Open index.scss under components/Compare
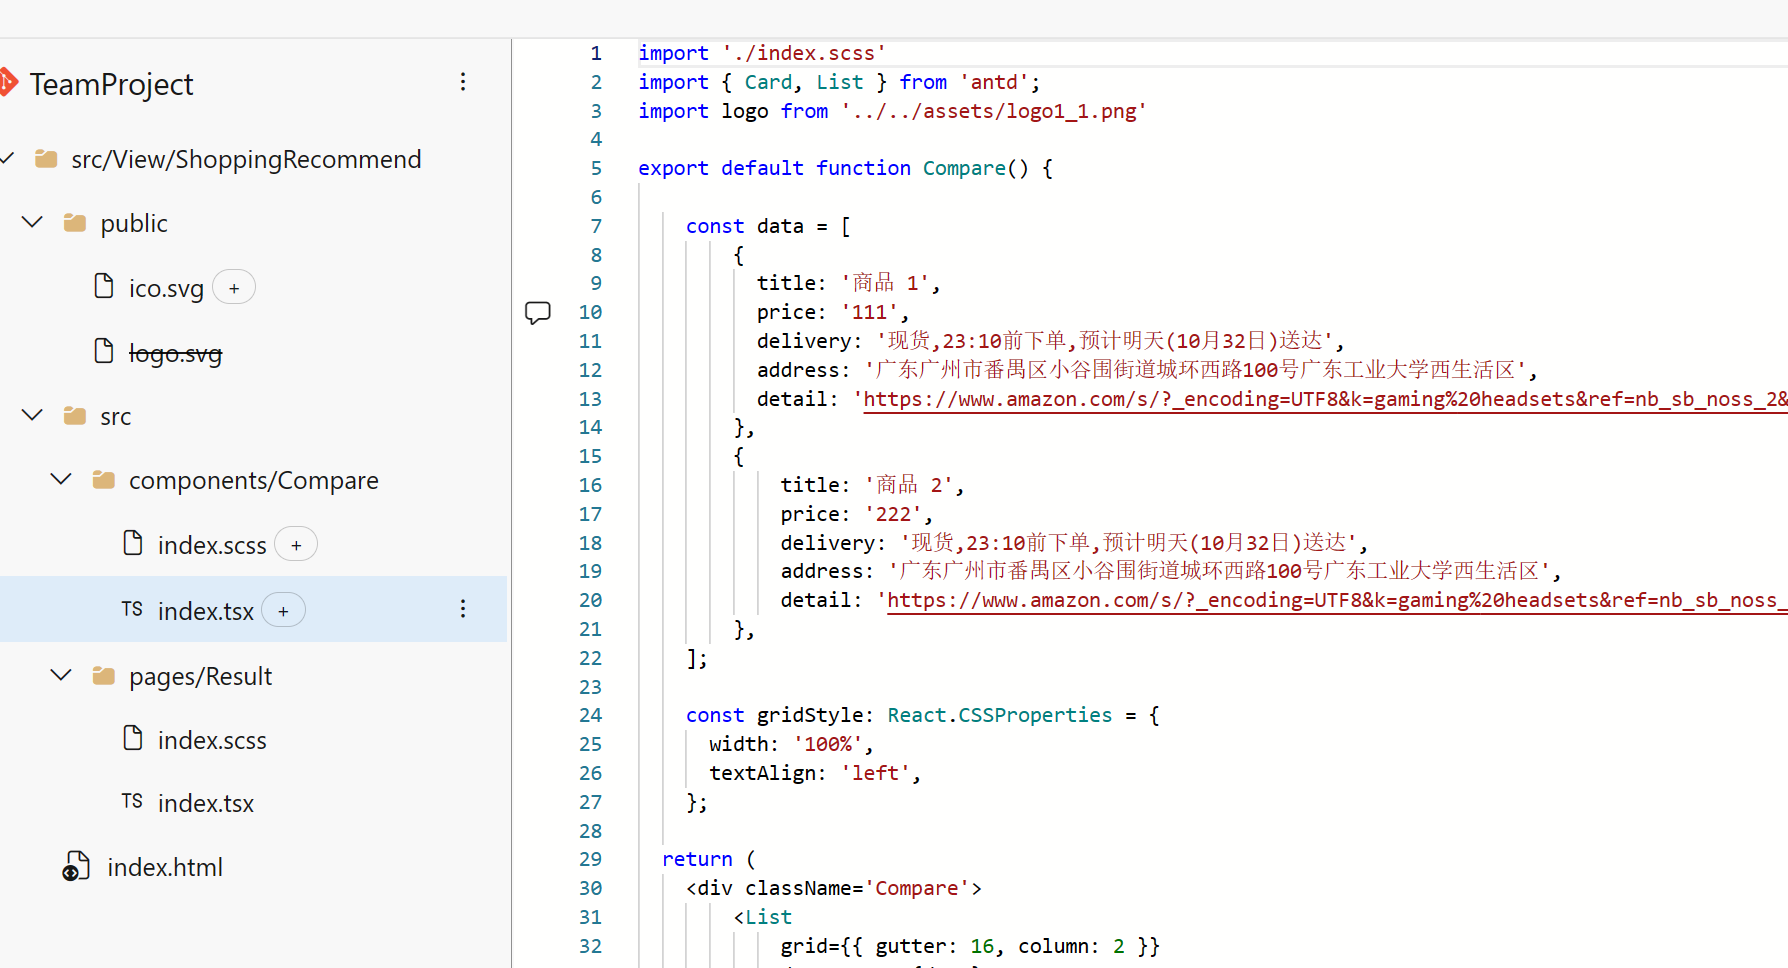 [x=212, y=546]
